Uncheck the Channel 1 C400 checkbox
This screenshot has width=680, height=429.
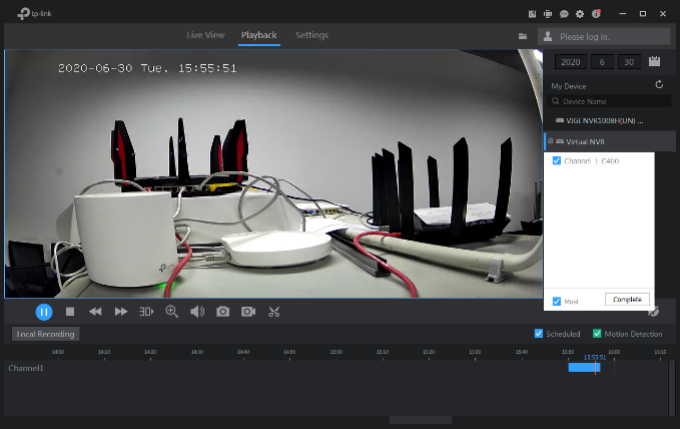click(x=557, y=161)
